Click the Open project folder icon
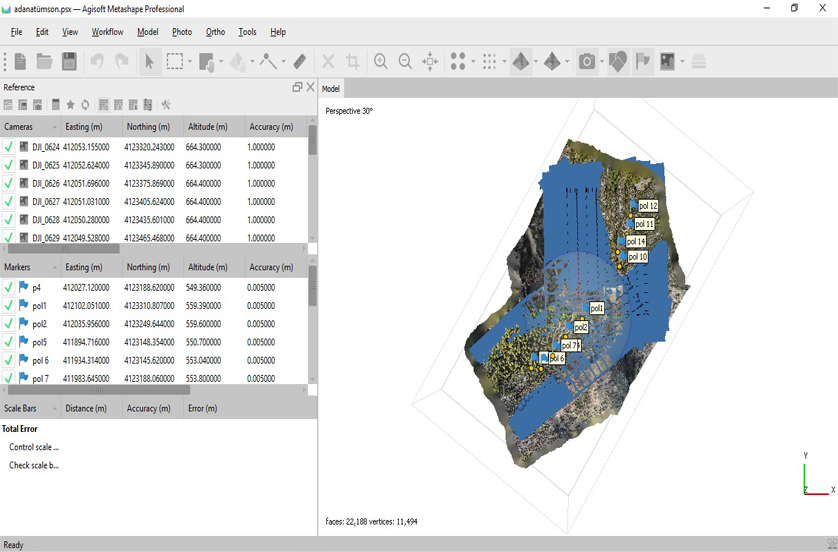 45,62
